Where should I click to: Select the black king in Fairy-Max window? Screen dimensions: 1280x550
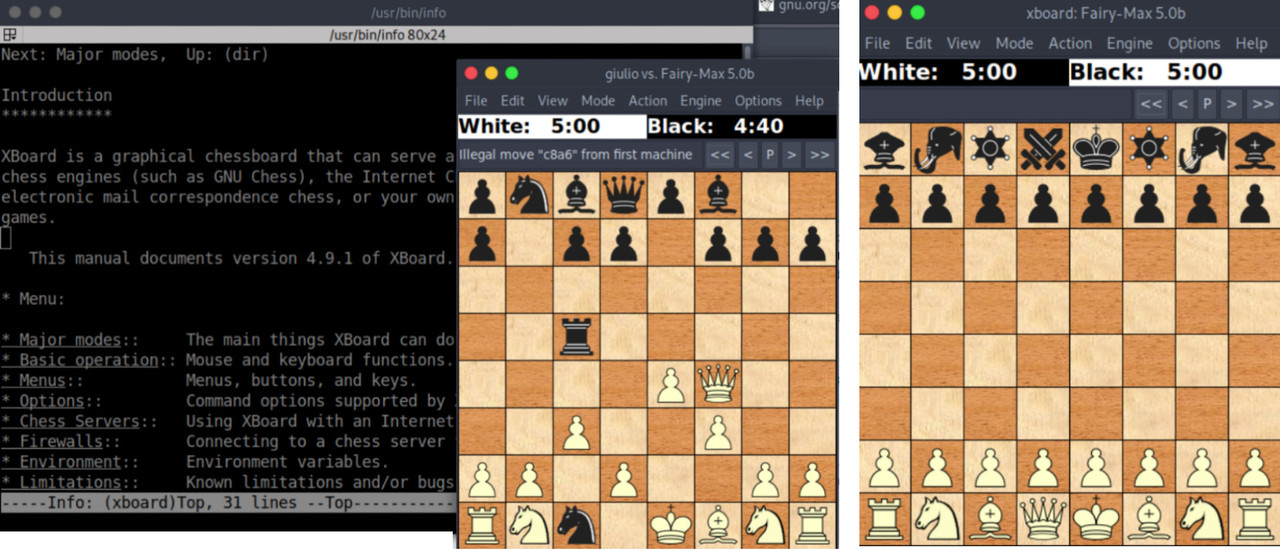coord(1096,149)
